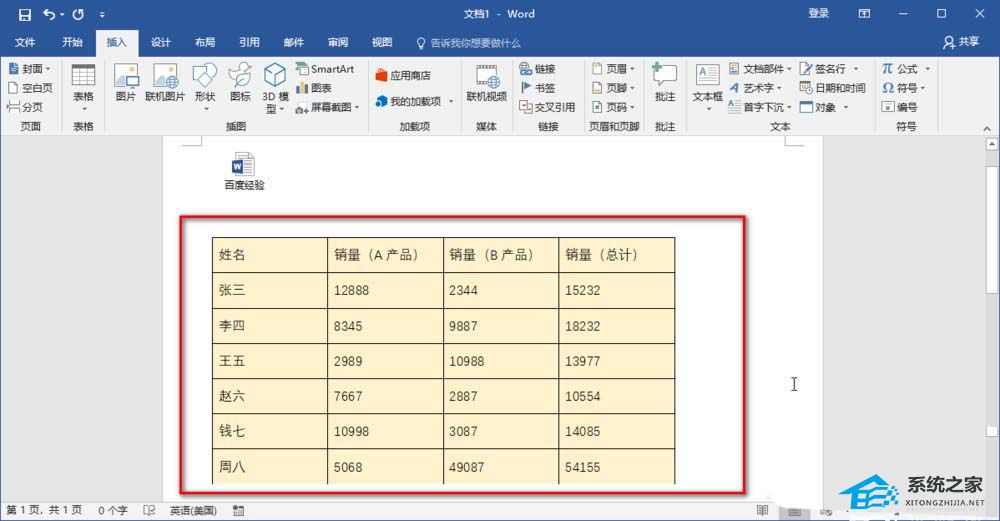Click the 共享 (Share) button

click(961, 43)
